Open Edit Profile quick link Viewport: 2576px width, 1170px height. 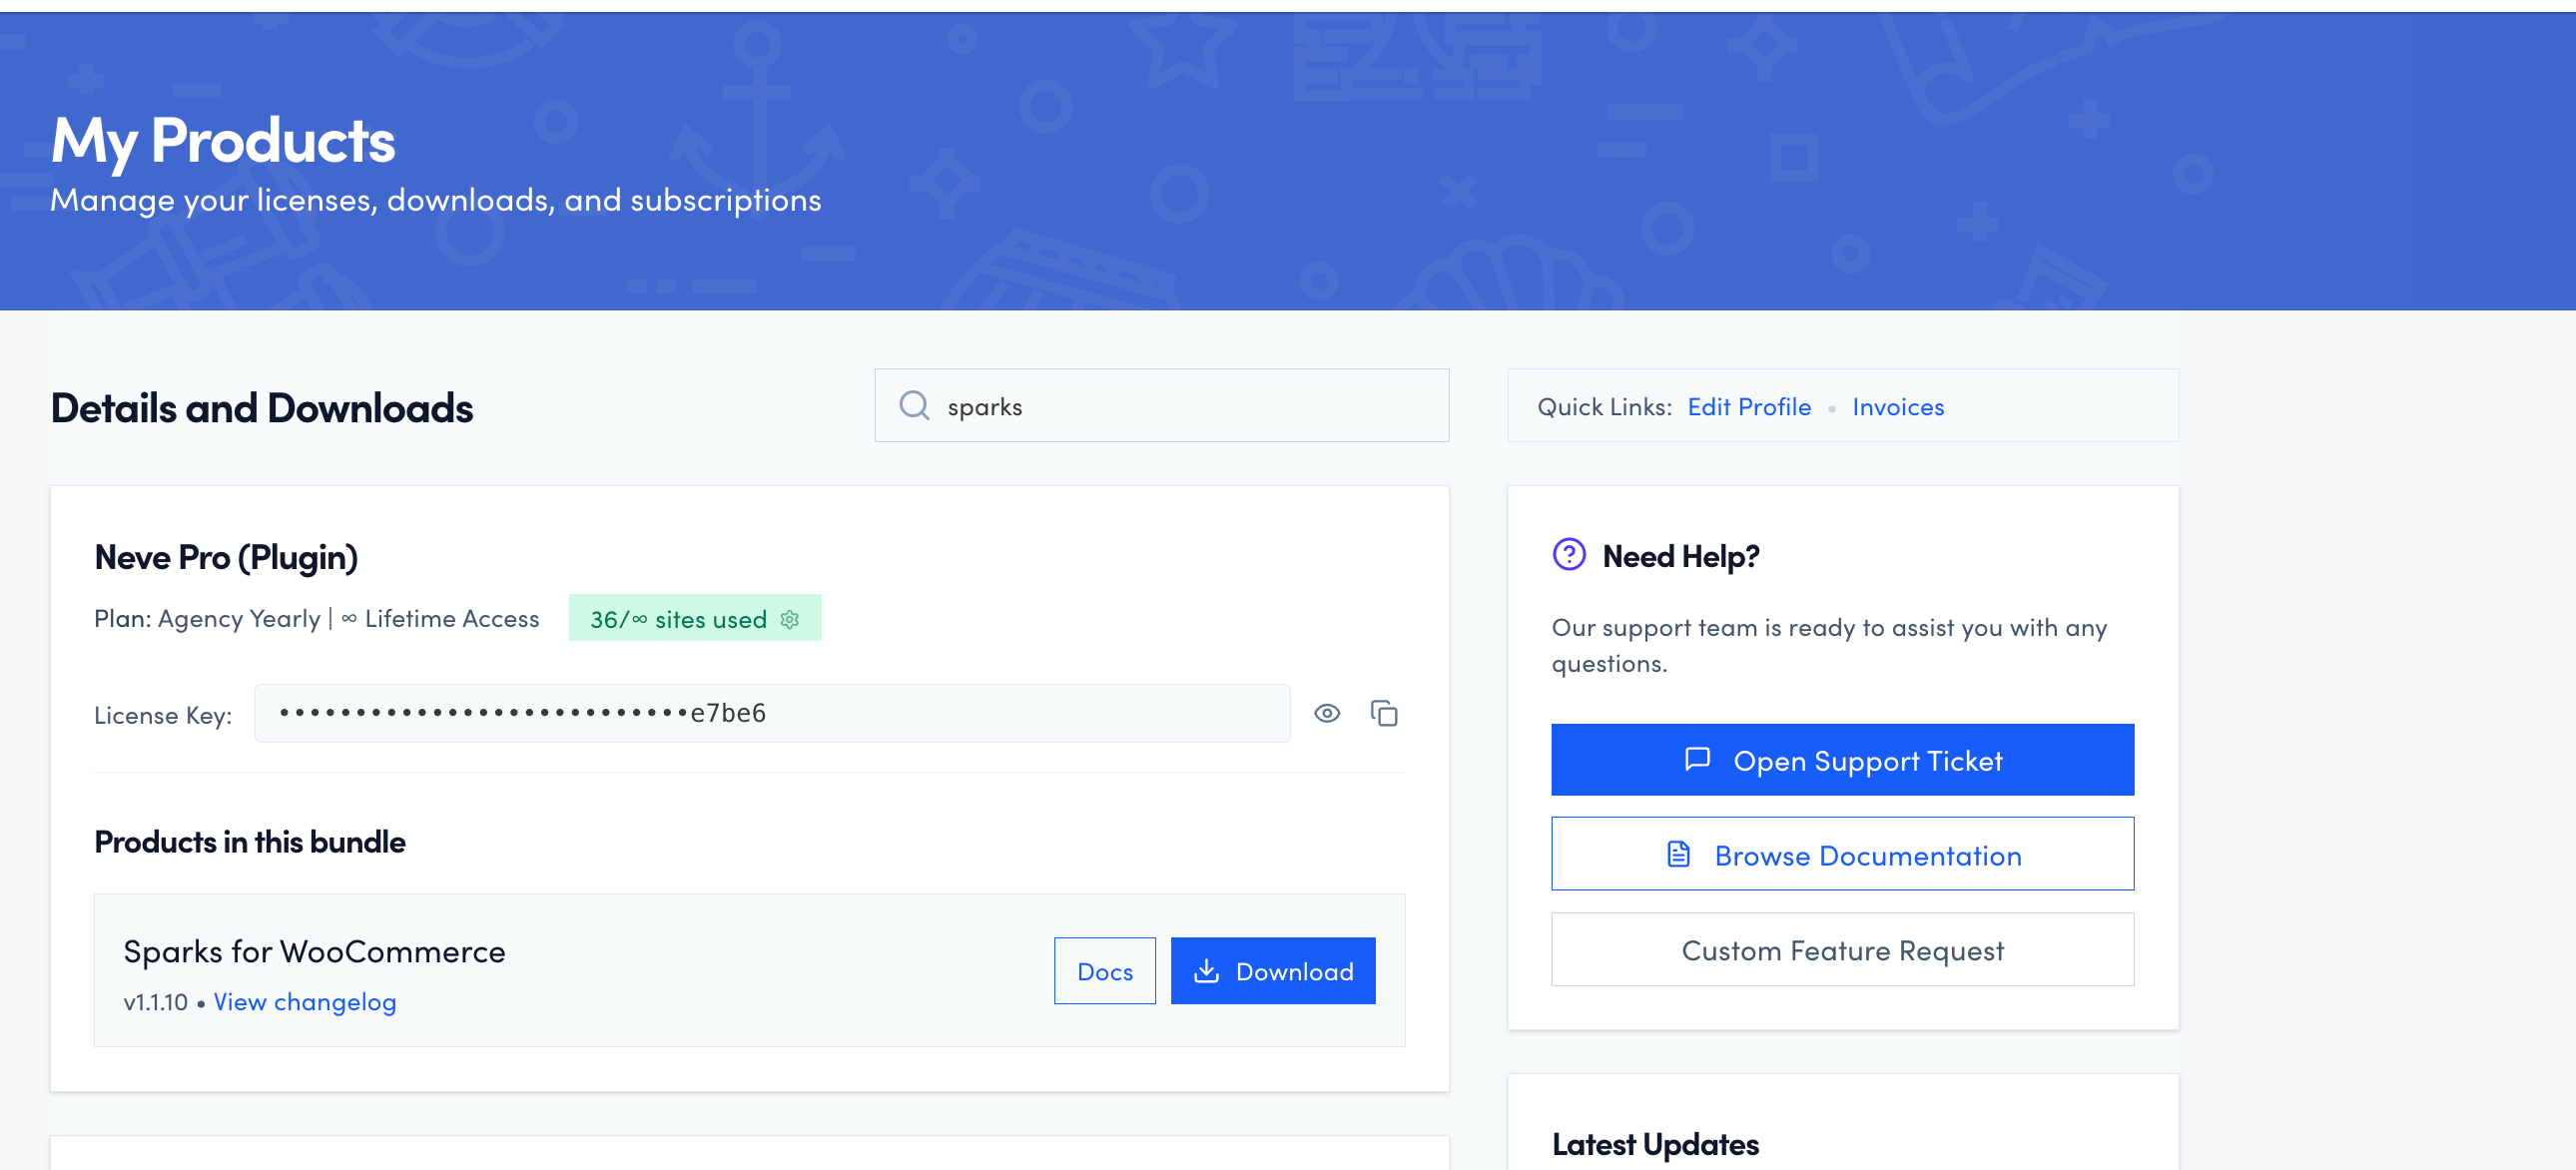tap(1749, 407)
